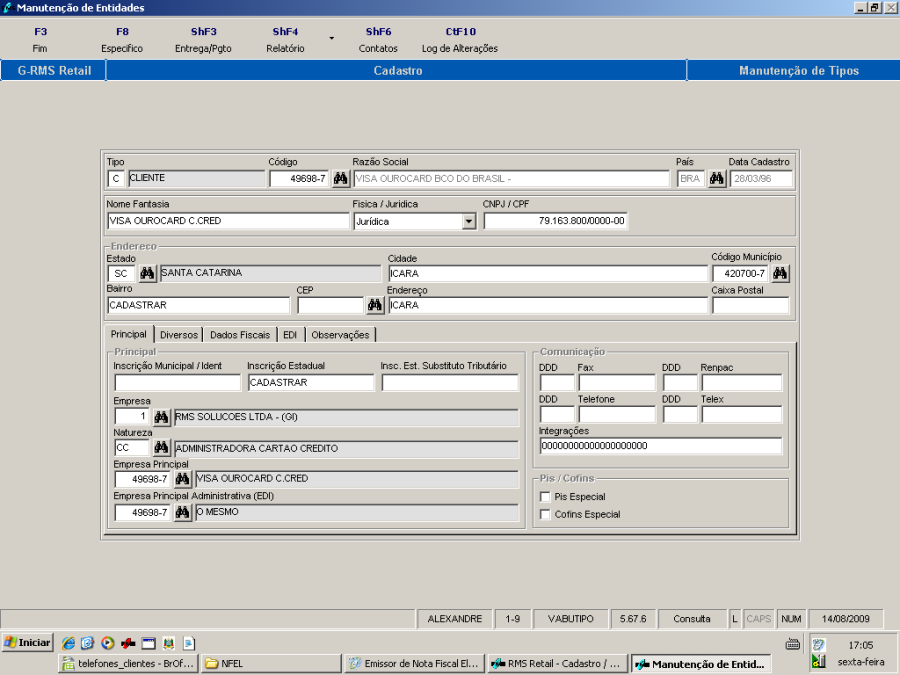Click the Renpac input field
This screenshot has height=675, width=900.
click(742, 382)
